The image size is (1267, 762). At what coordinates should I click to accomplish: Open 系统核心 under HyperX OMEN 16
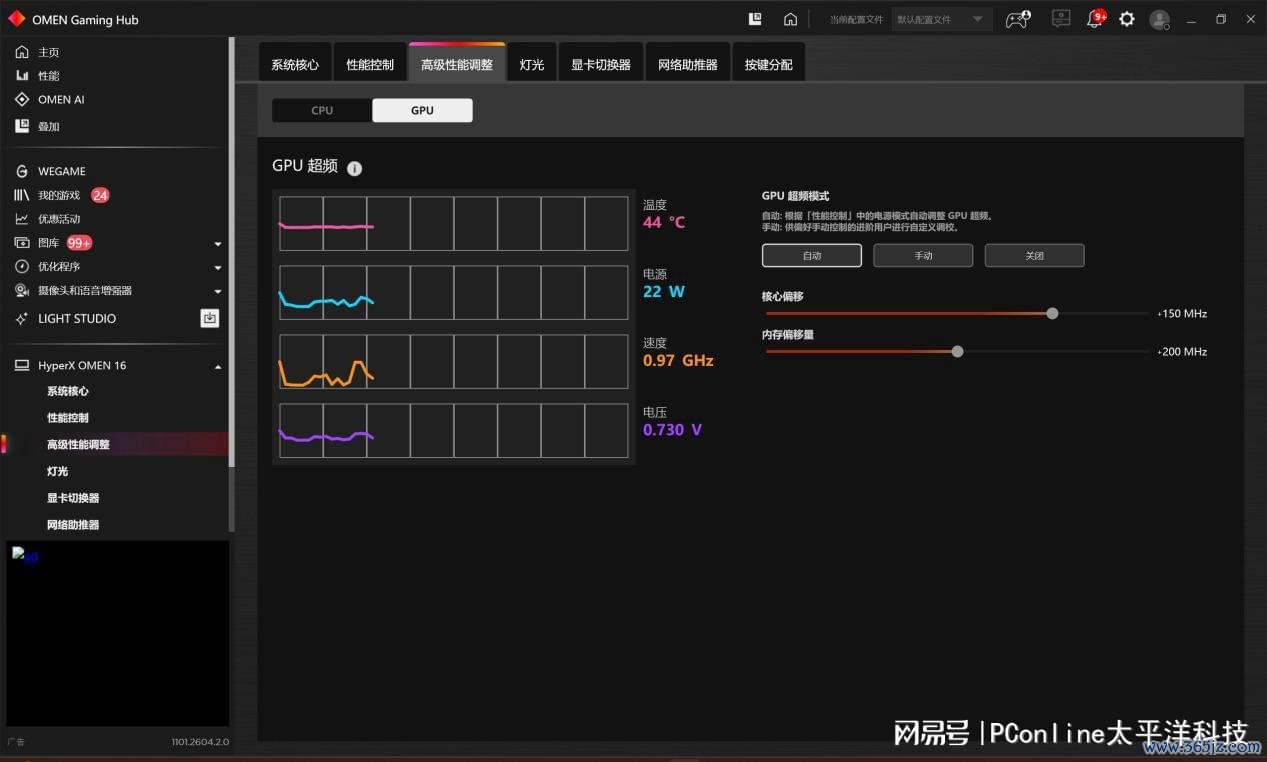(x=68, y=391)
